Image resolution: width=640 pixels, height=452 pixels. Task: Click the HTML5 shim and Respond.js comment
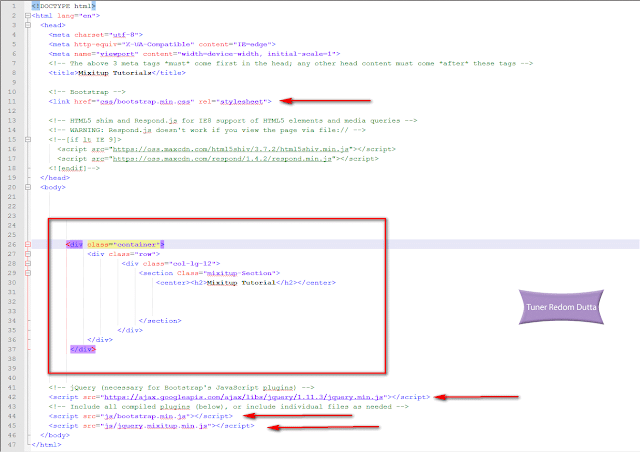point(233,120)
